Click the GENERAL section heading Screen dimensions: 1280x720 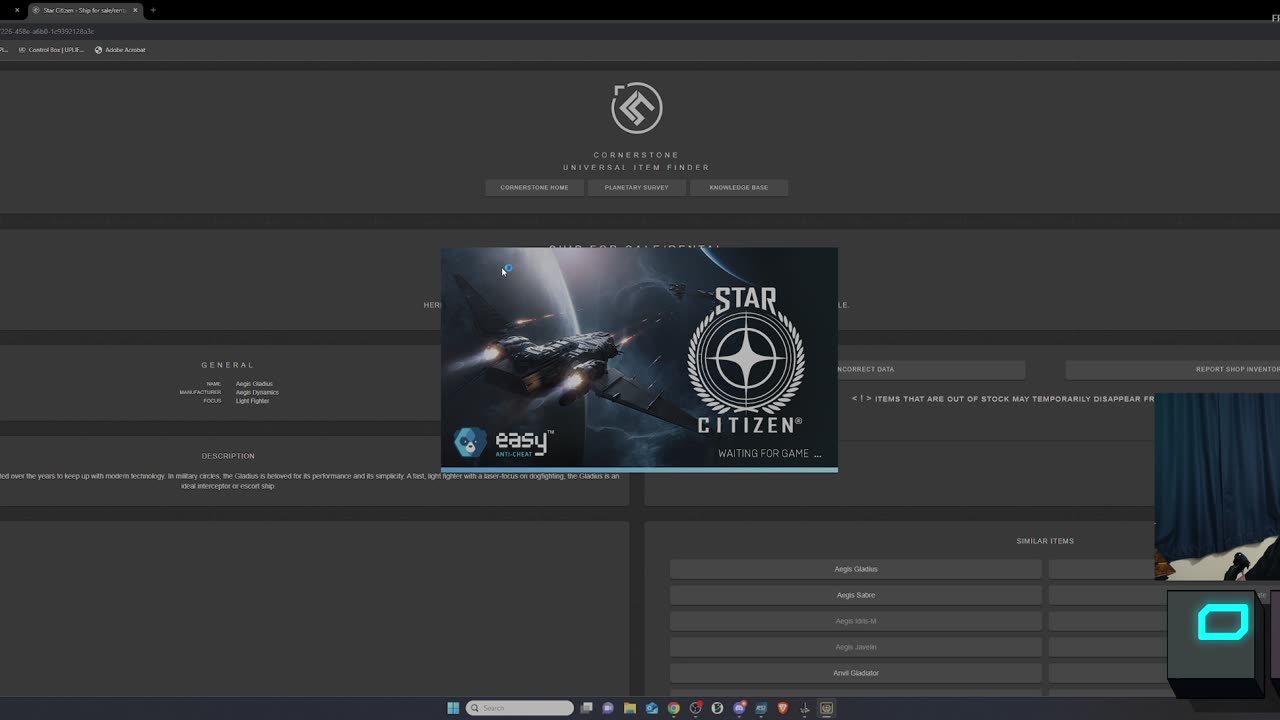click(228, 365)
